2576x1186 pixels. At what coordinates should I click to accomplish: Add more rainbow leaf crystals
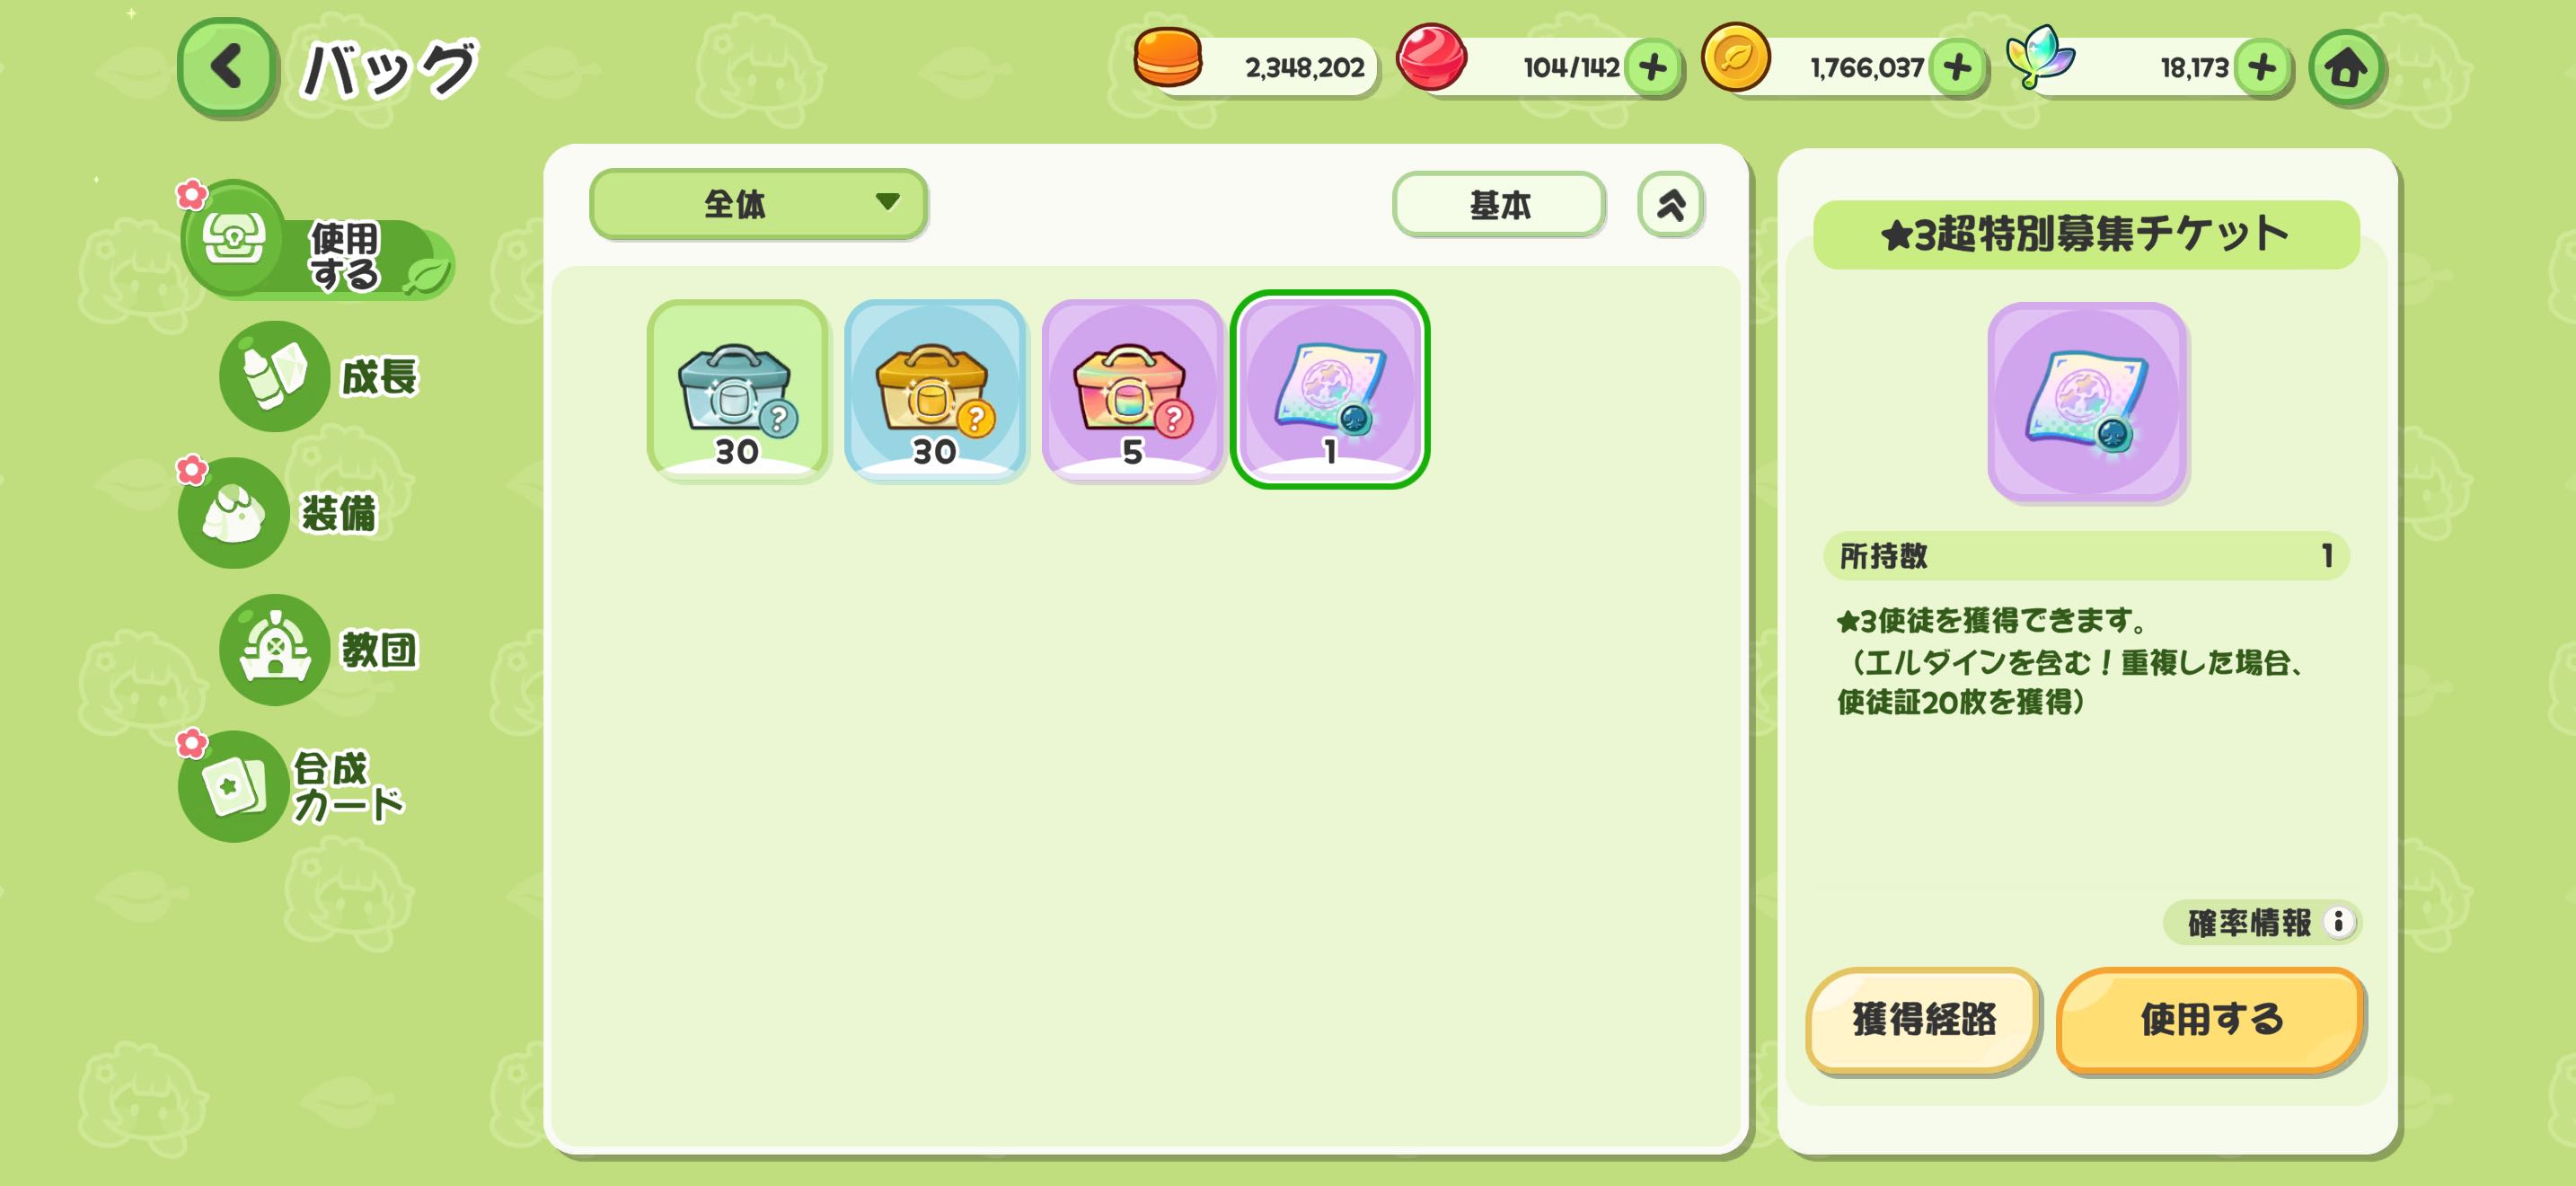2262,68
